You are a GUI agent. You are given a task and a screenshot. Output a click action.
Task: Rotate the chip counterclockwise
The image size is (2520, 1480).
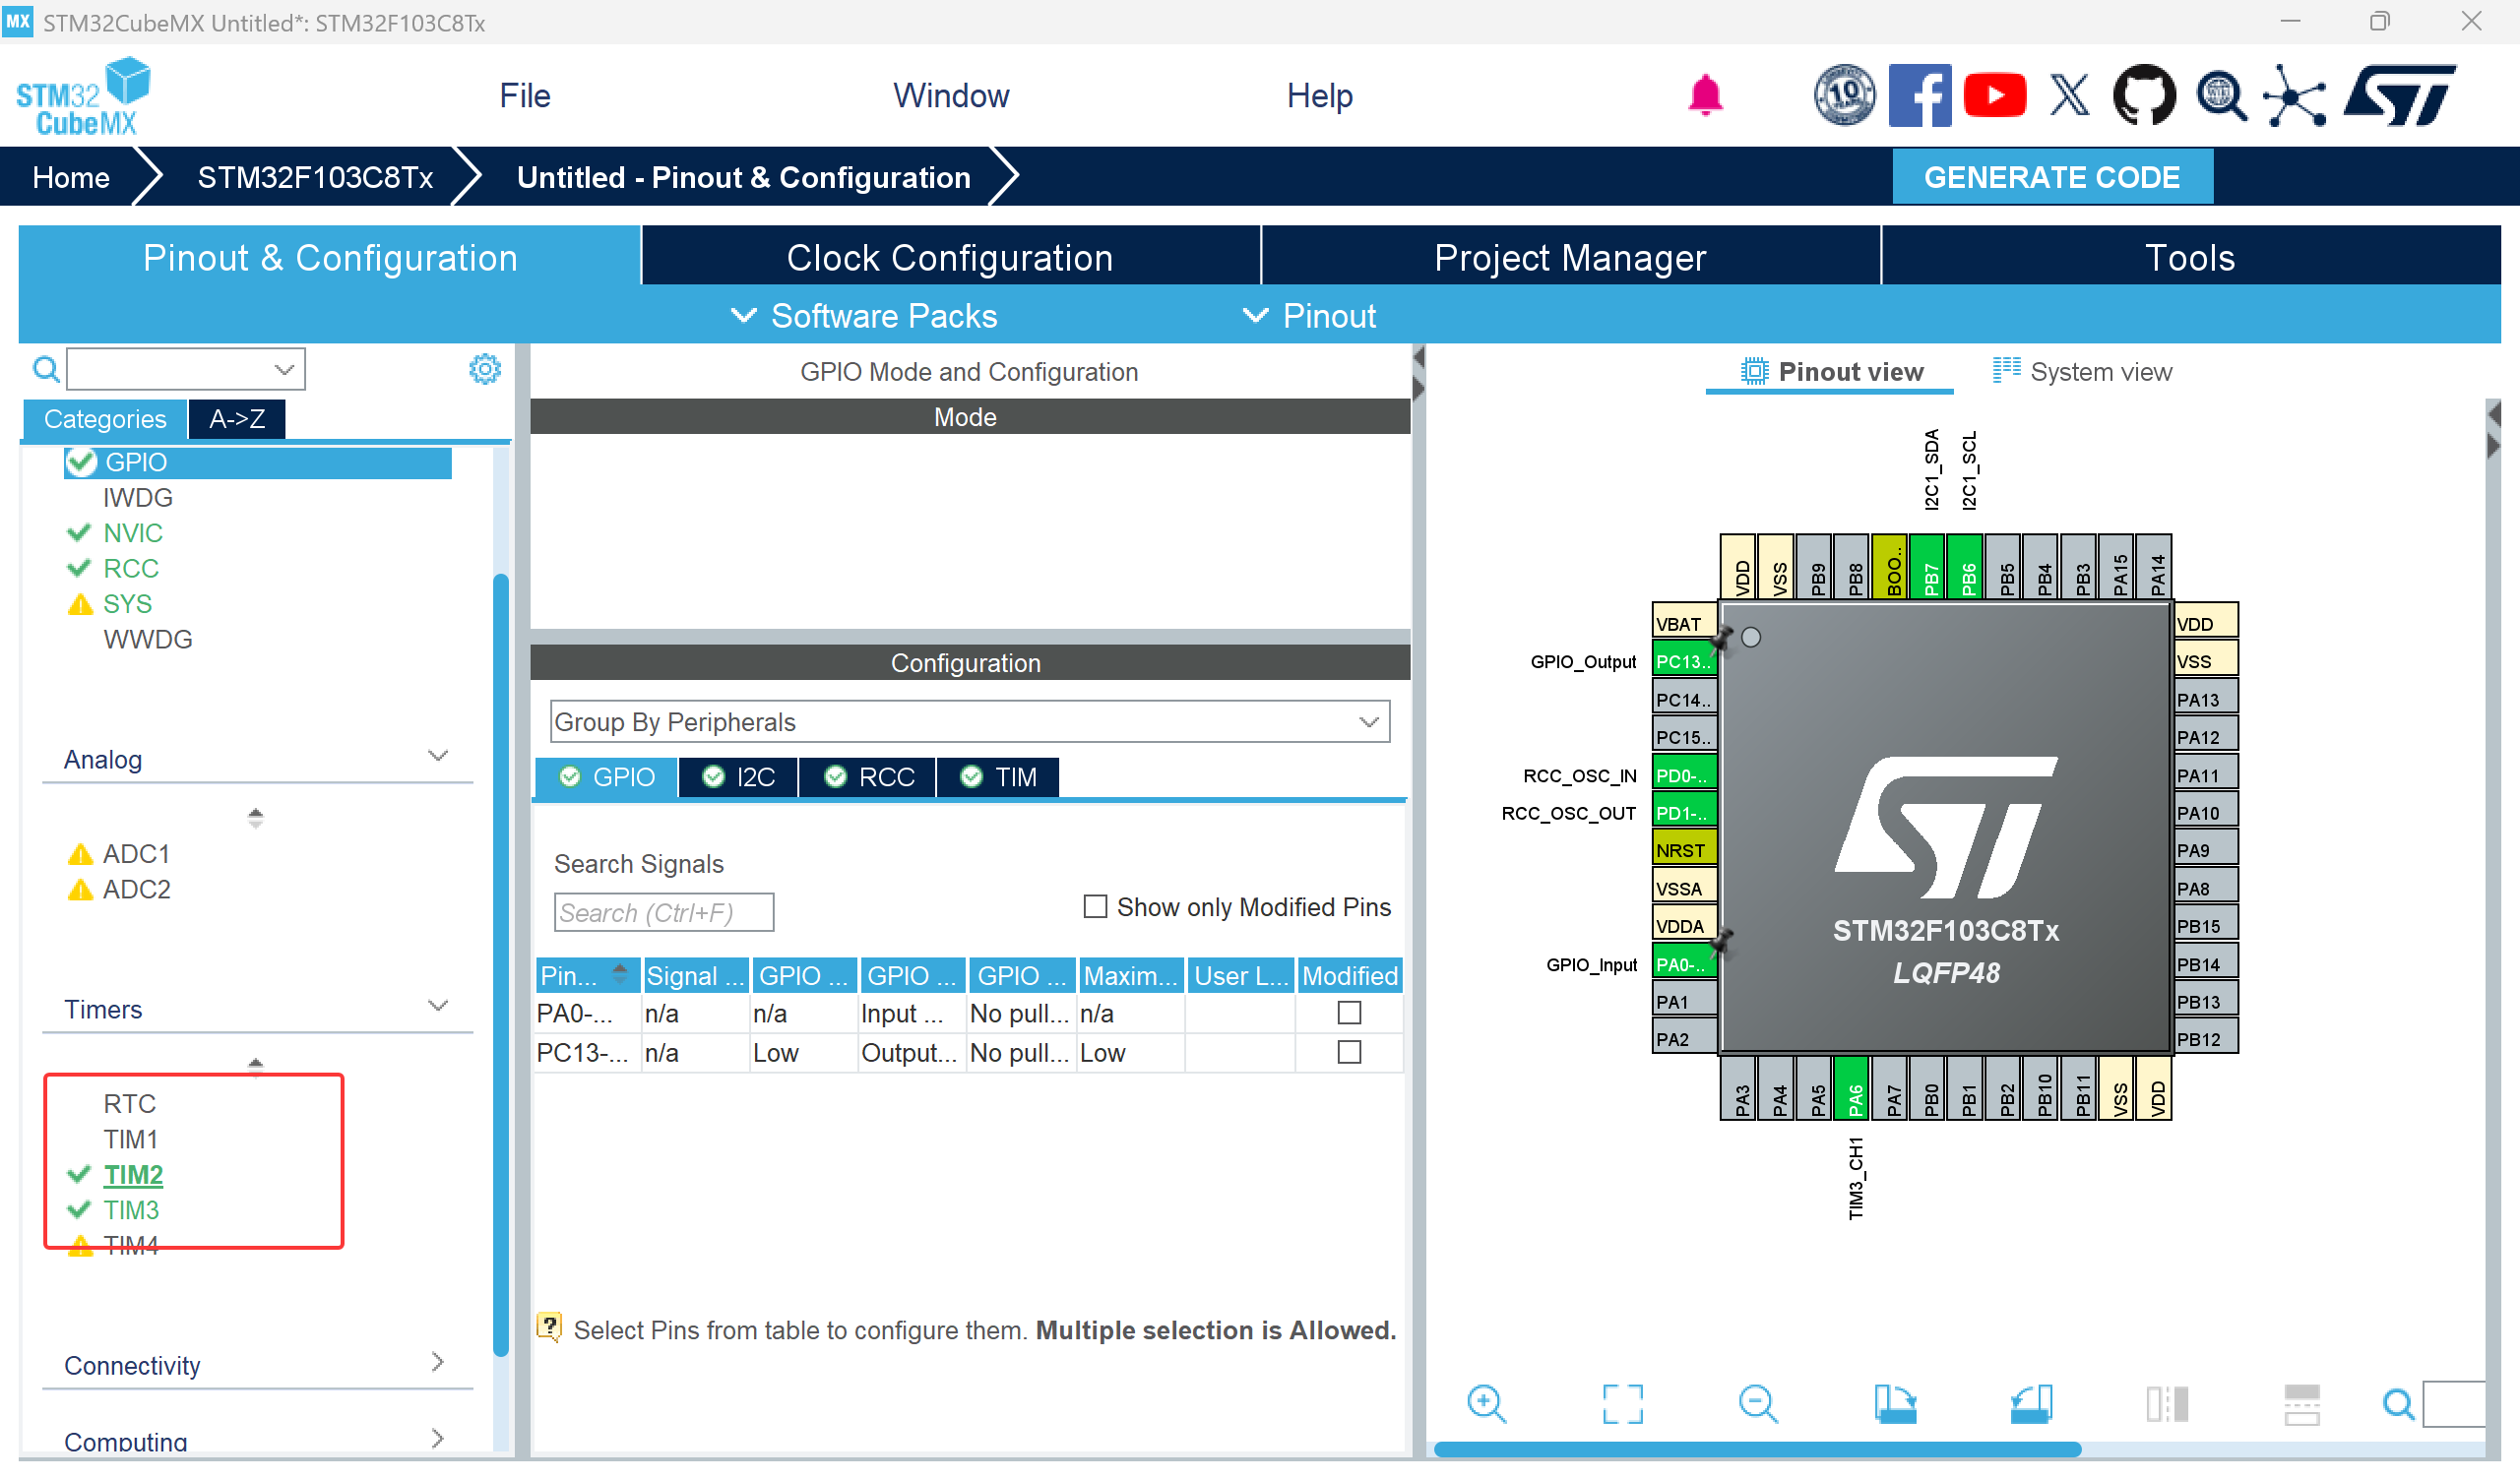coord(2030,1404)
